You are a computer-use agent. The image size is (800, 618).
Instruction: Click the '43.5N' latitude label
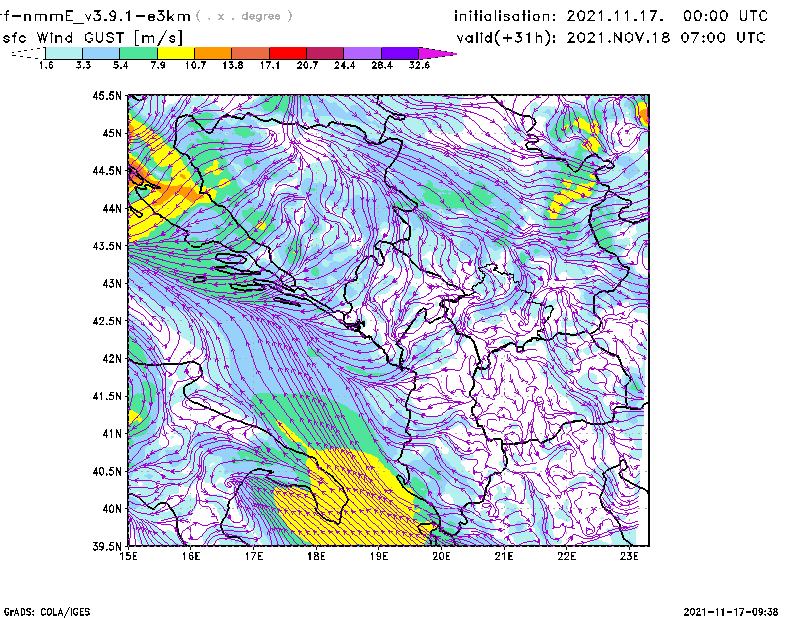[x=107, y=246]
